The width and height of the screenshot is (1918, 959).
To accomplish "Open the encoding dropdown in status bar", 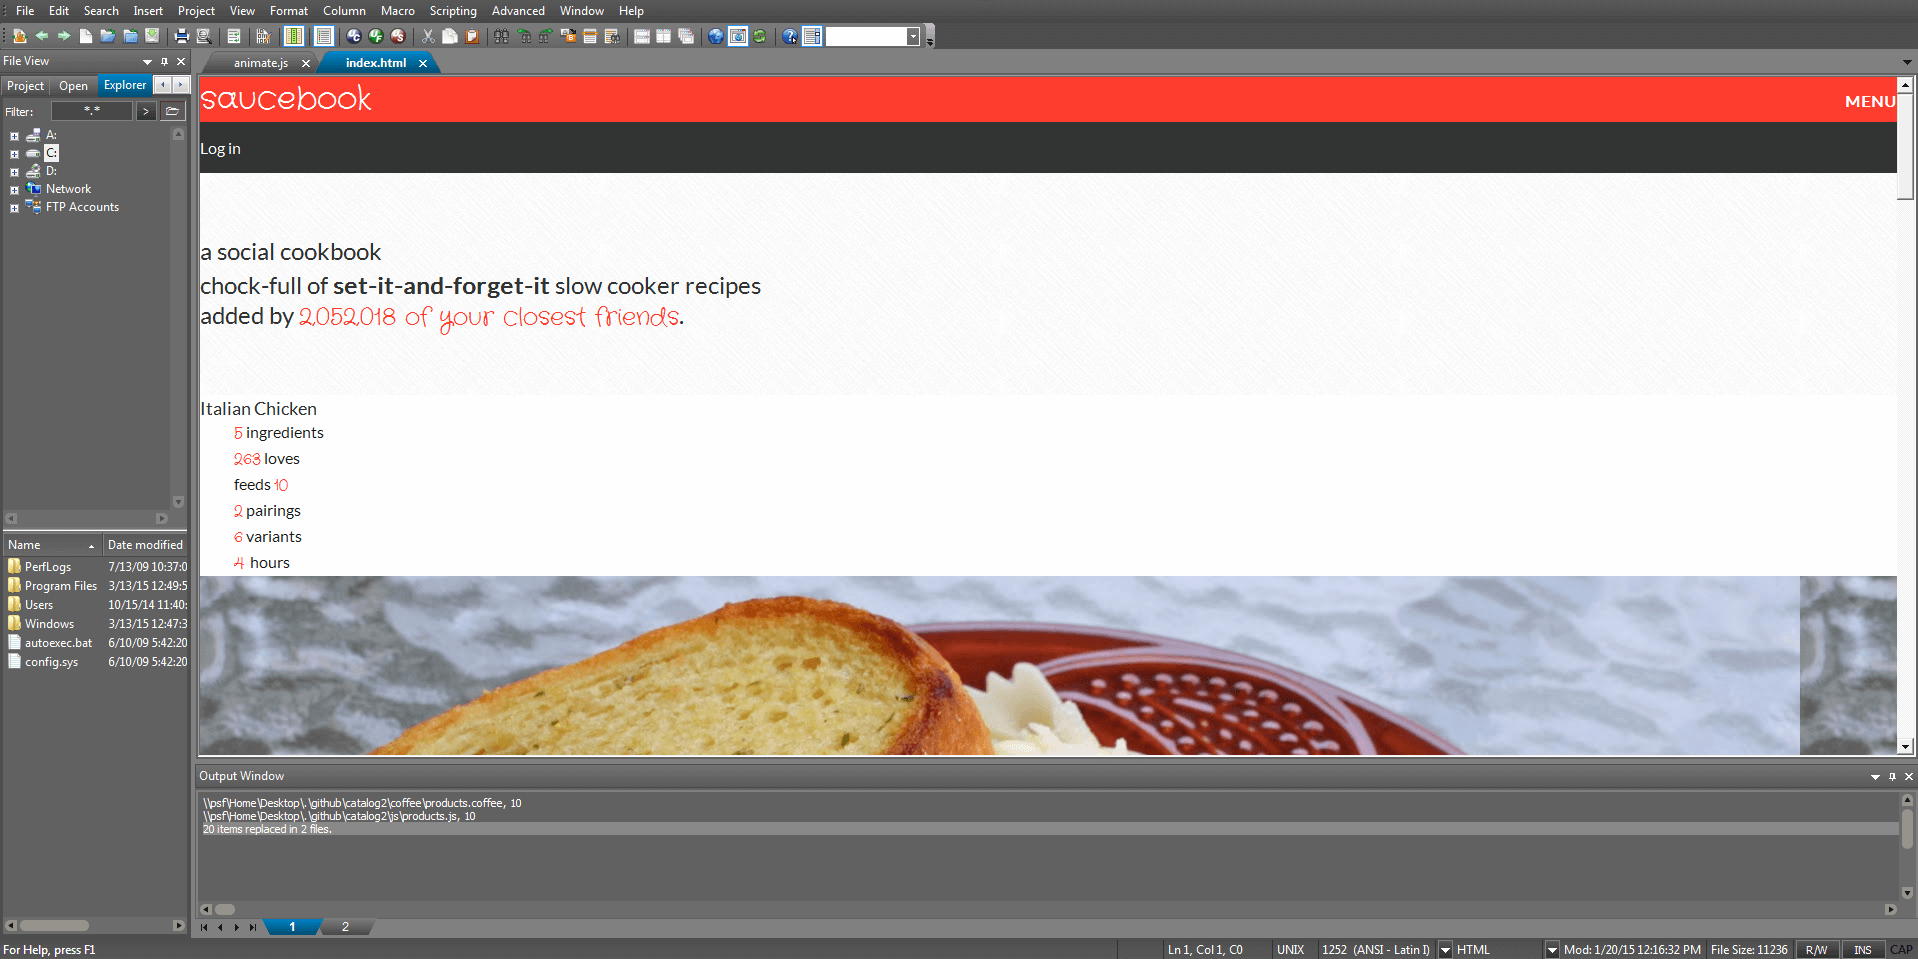I will 1445,950.
